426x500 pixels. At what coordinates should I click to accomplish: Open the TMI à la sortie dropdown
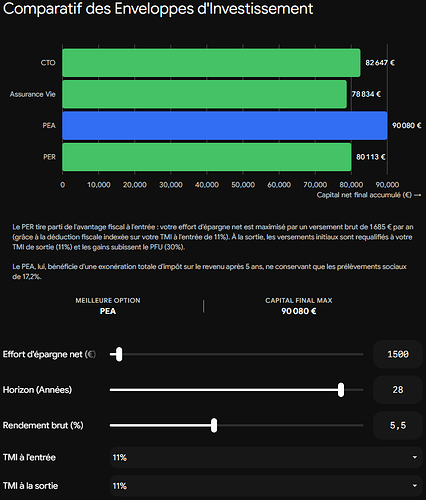click(x=266, y=486)
